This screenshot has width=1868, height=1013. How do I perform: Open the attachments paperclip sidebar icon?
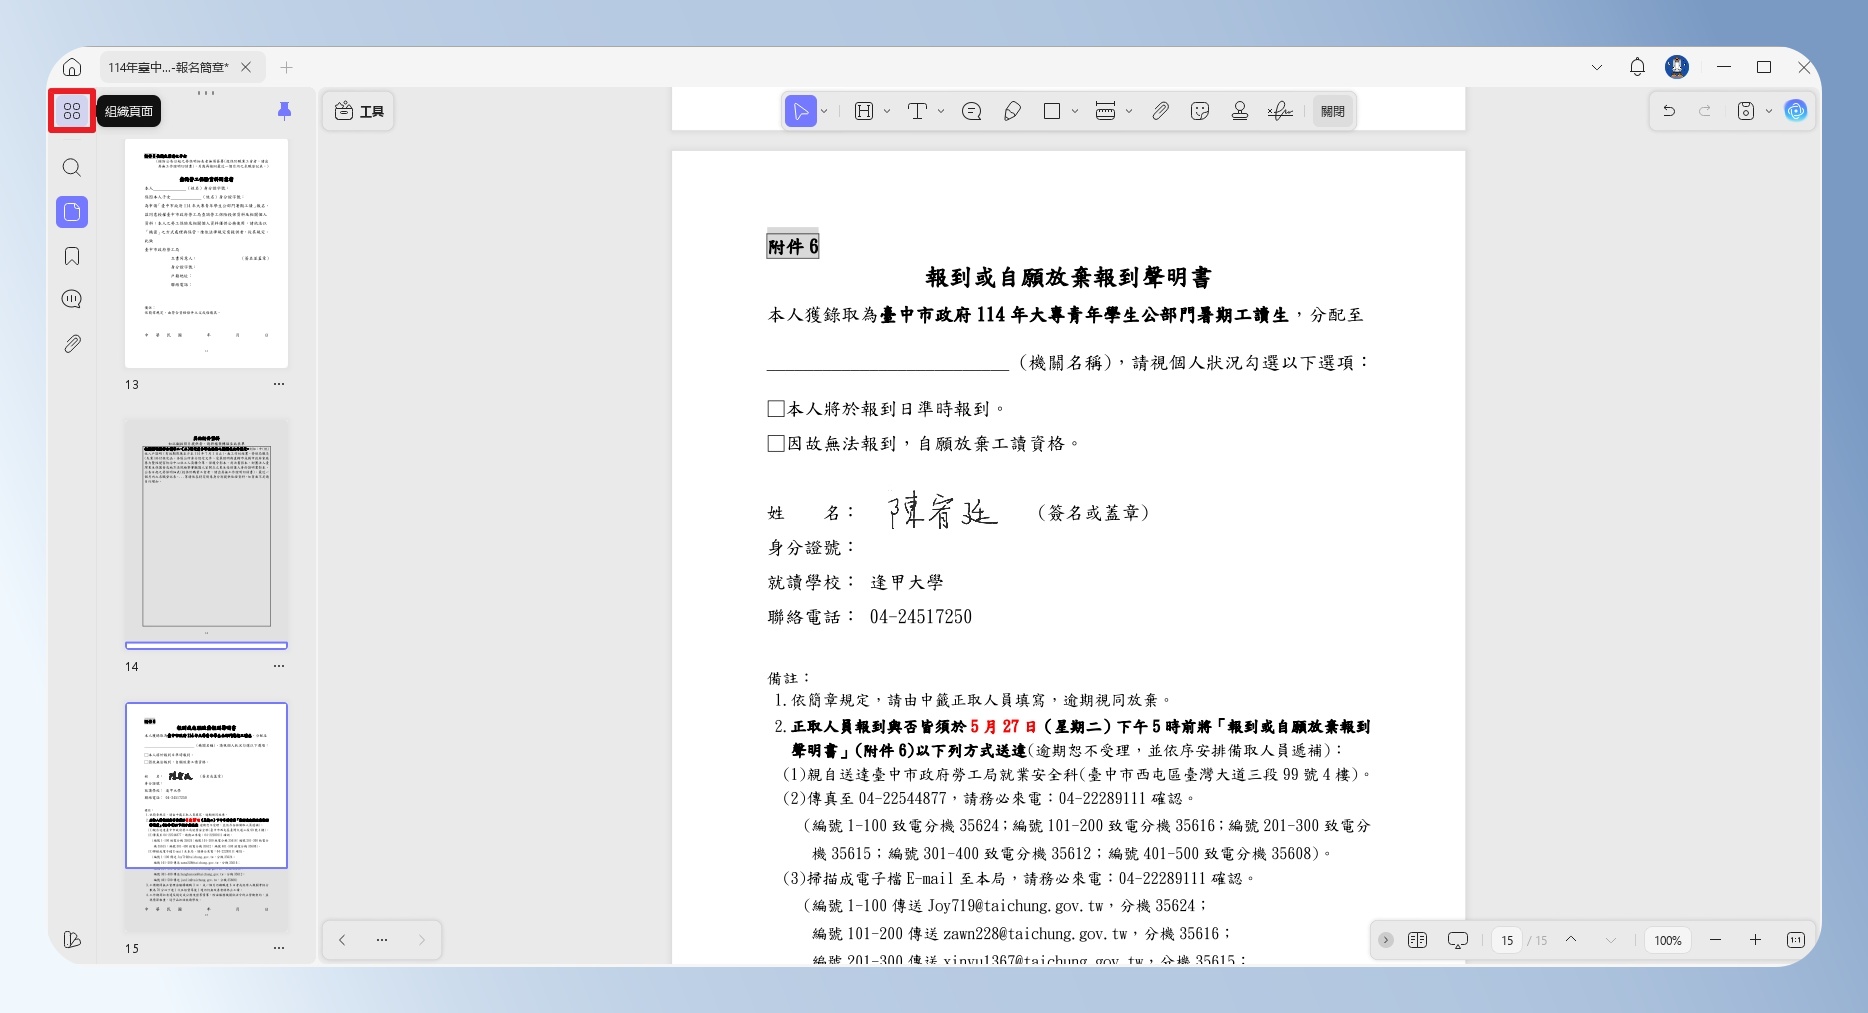pyautogui.click(x=72, y=344)
